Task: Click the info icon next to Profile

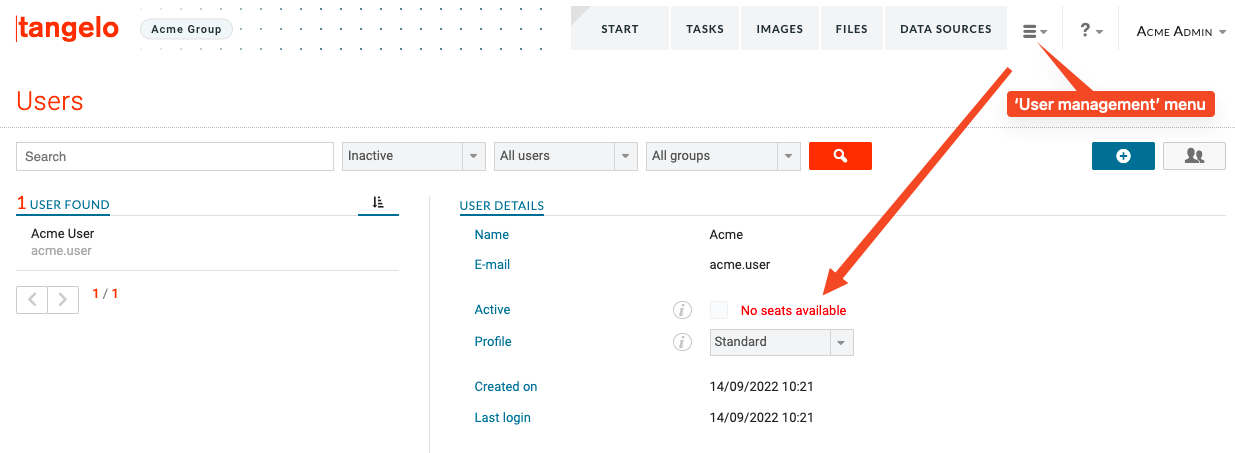Action: [682, 342]
